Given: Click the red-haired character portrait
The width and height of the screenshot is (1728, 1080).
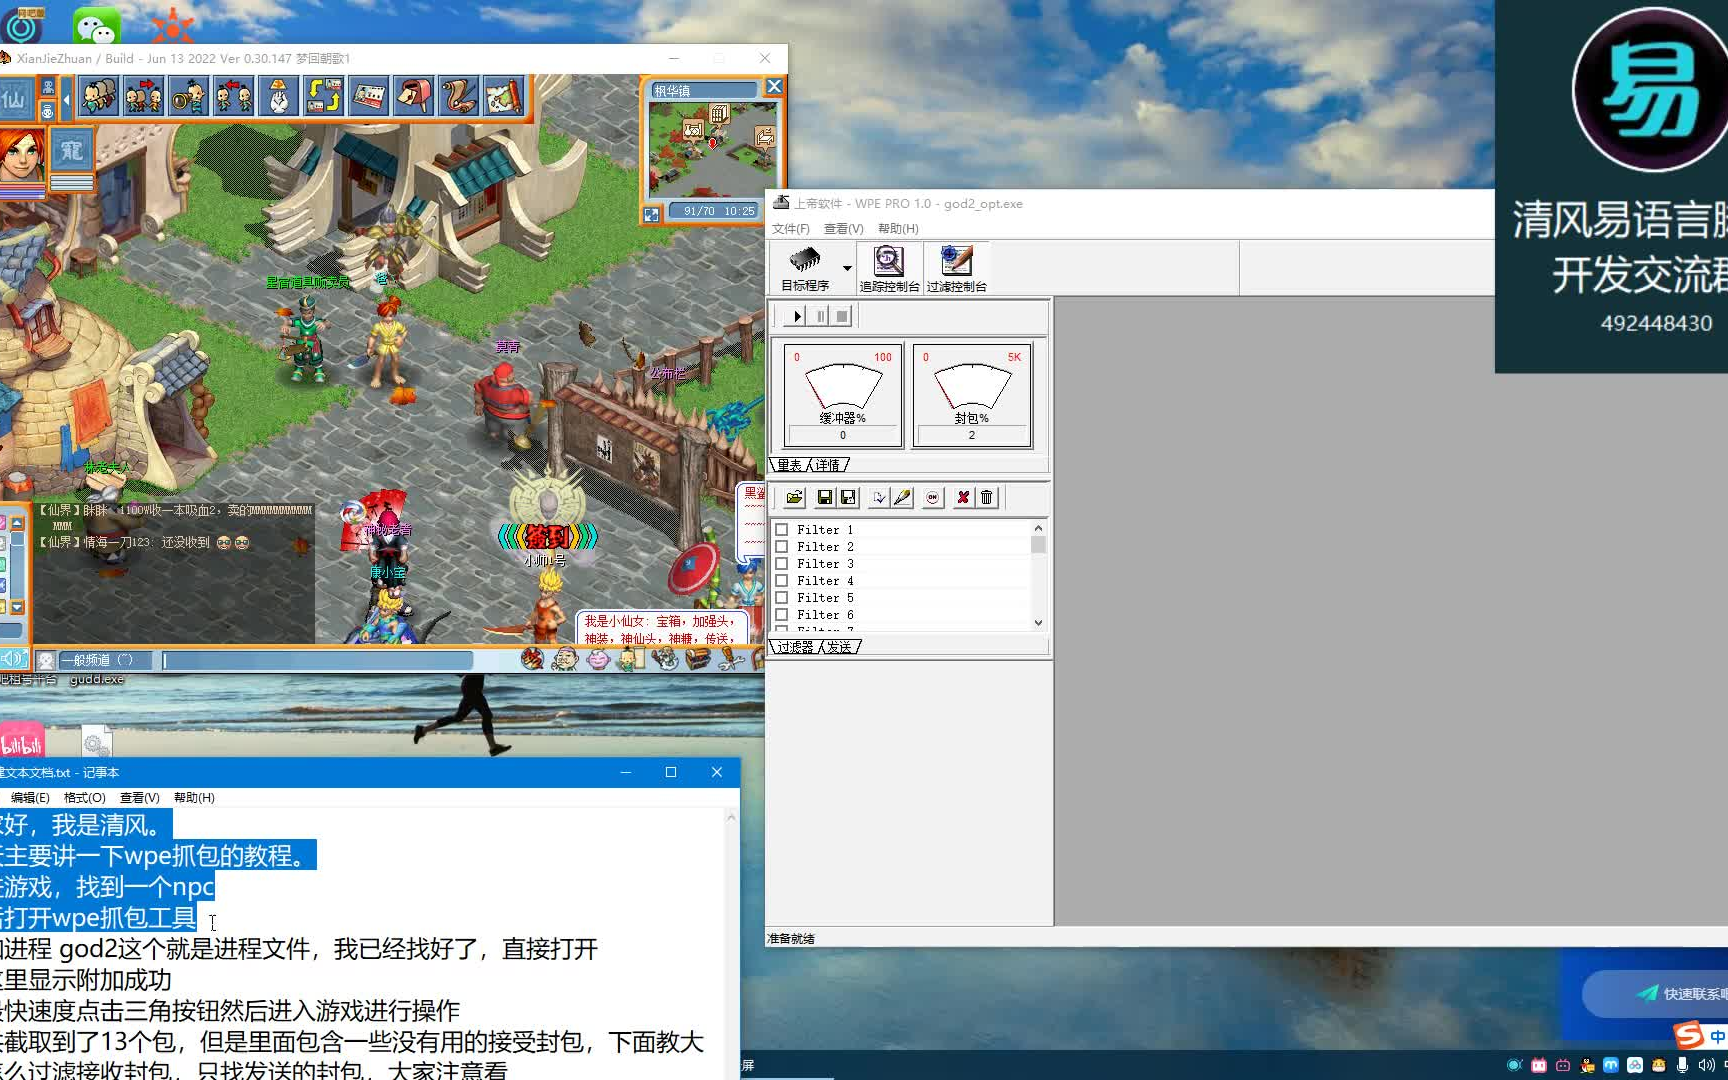Looking at the screenshot, I should [x=22, y=155].
